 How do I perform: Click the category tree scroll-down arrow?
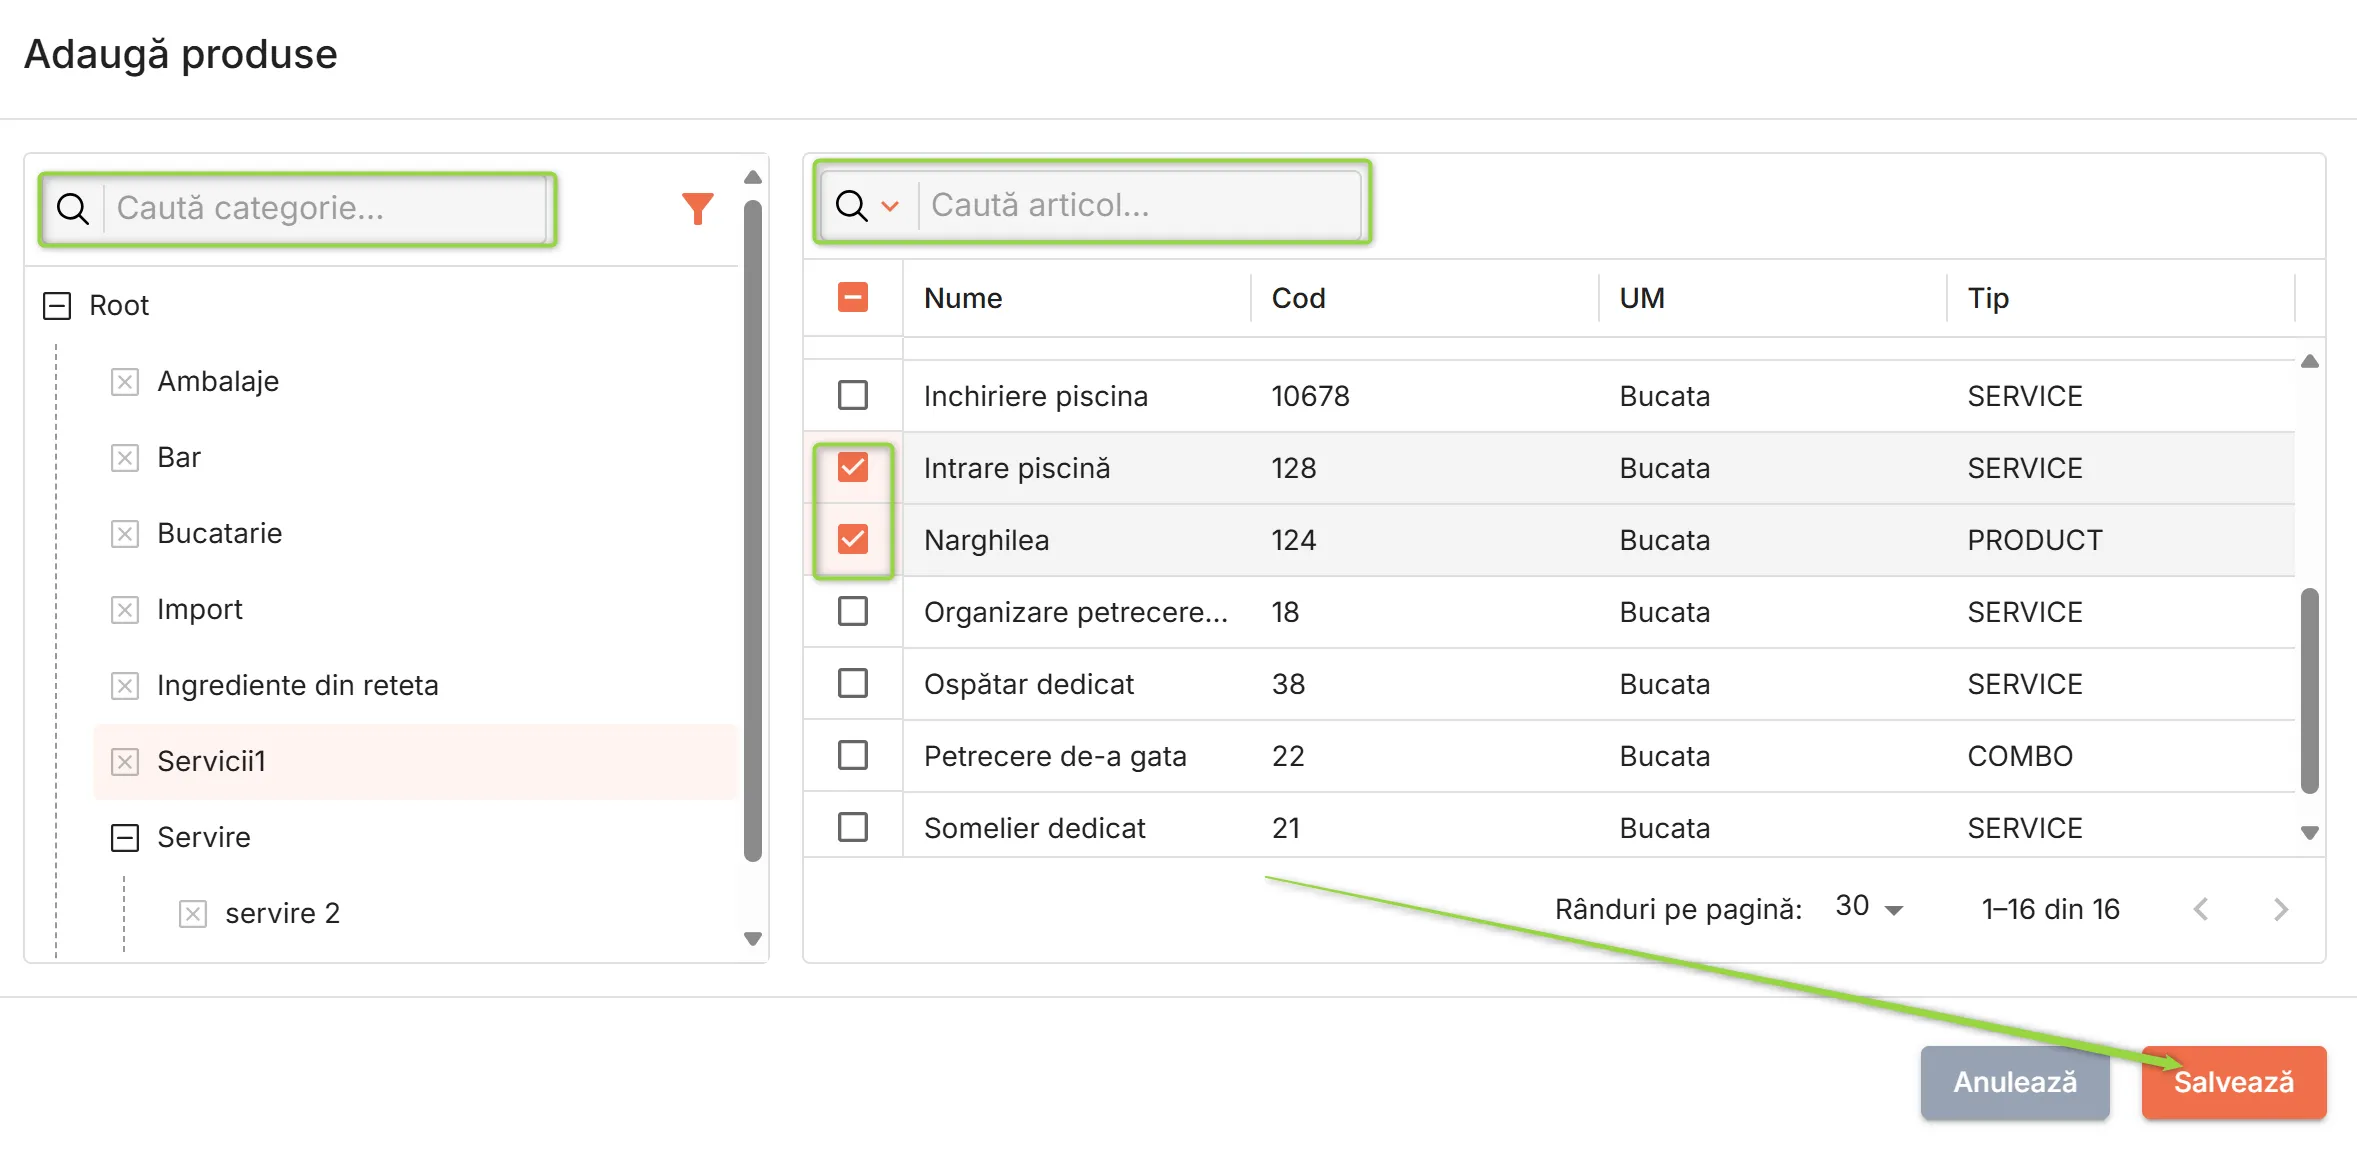[x=753, y=938]
